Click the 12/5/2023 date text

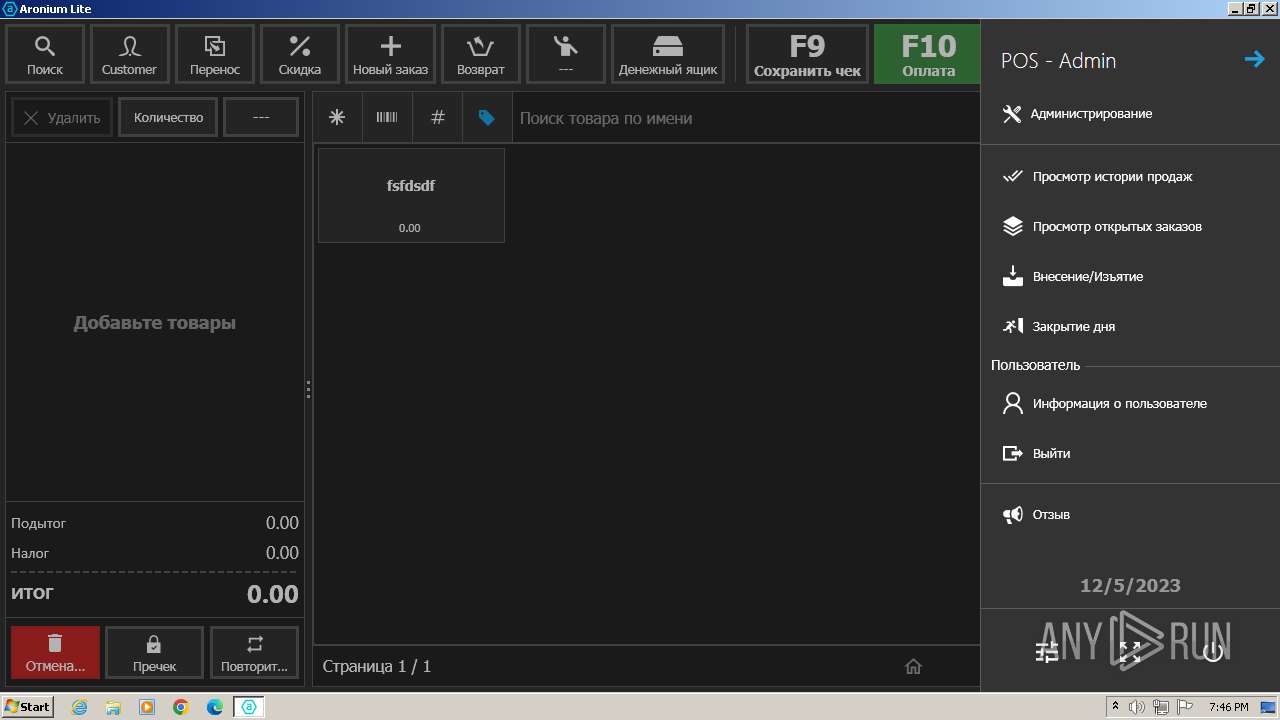coord(1130,586)
